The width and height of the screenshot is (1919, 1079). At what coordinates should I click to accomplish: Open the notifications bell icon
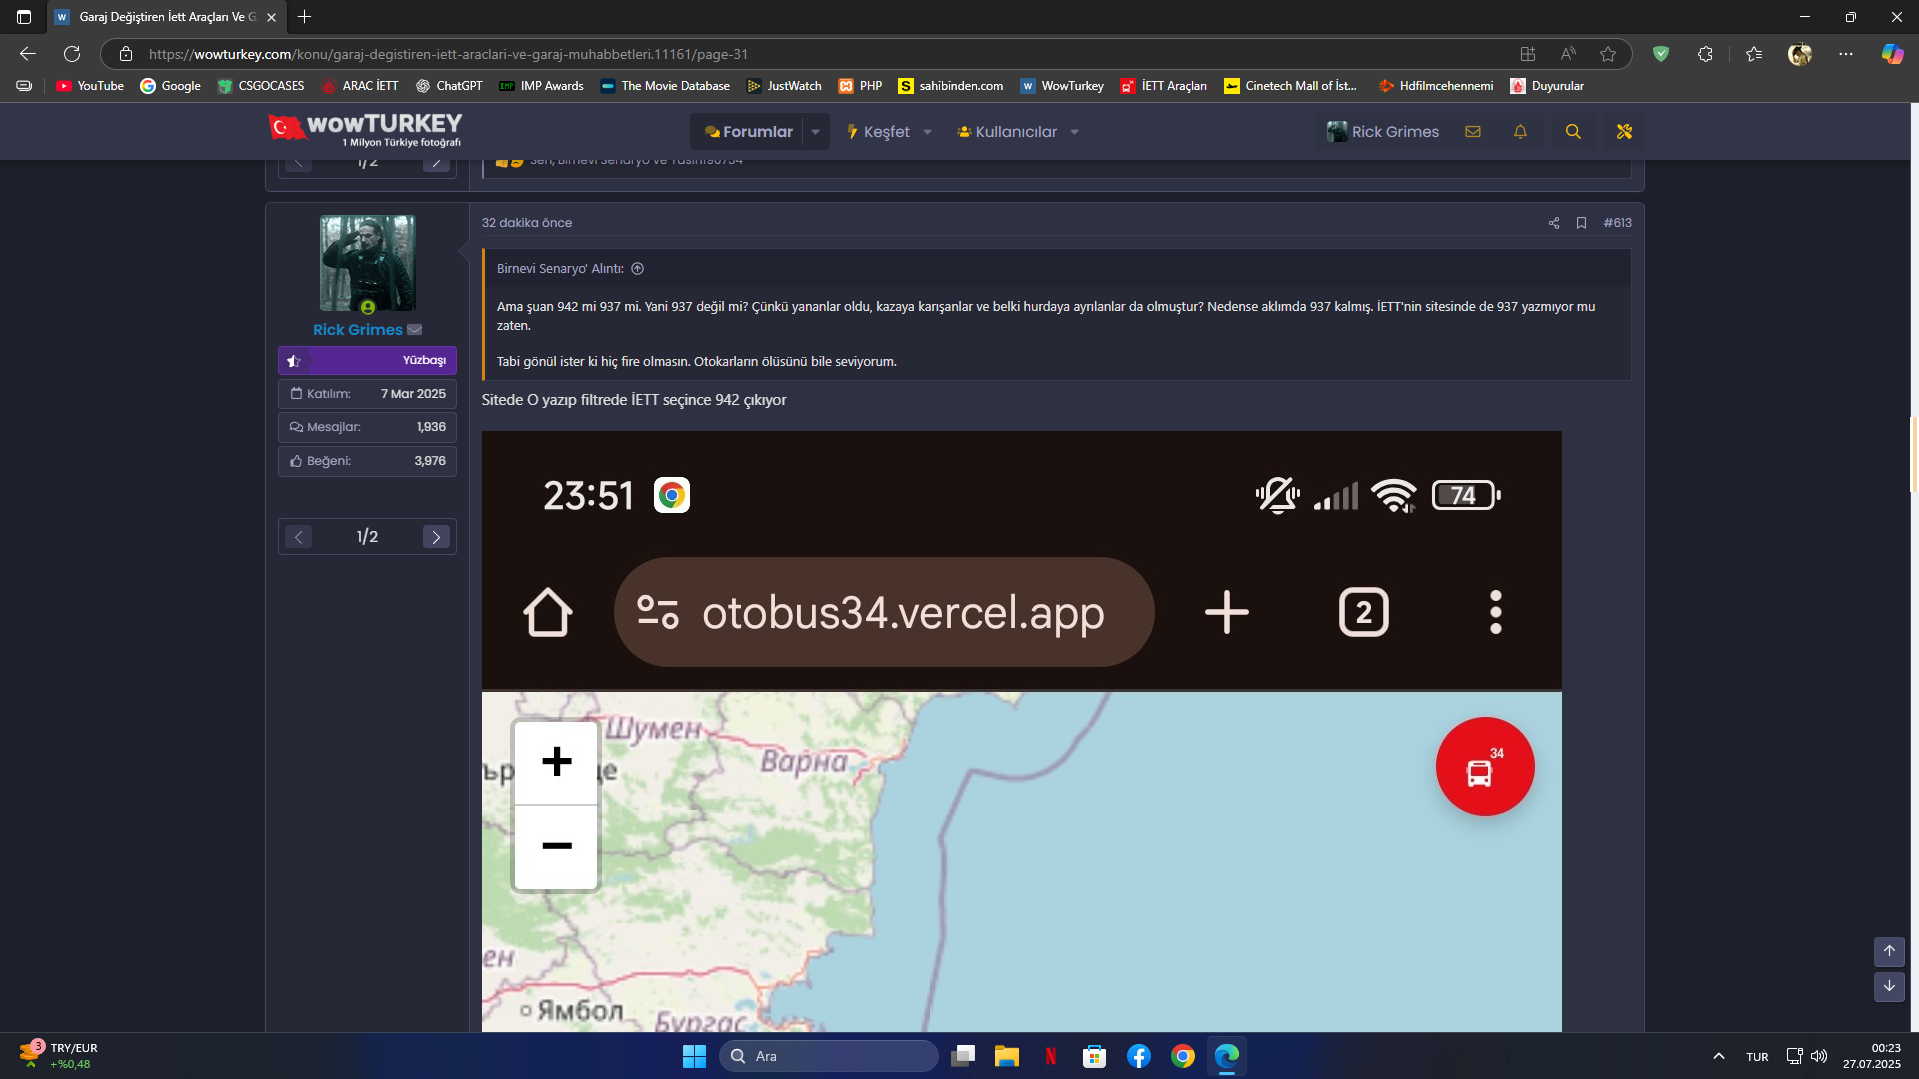pos(1520,132)
